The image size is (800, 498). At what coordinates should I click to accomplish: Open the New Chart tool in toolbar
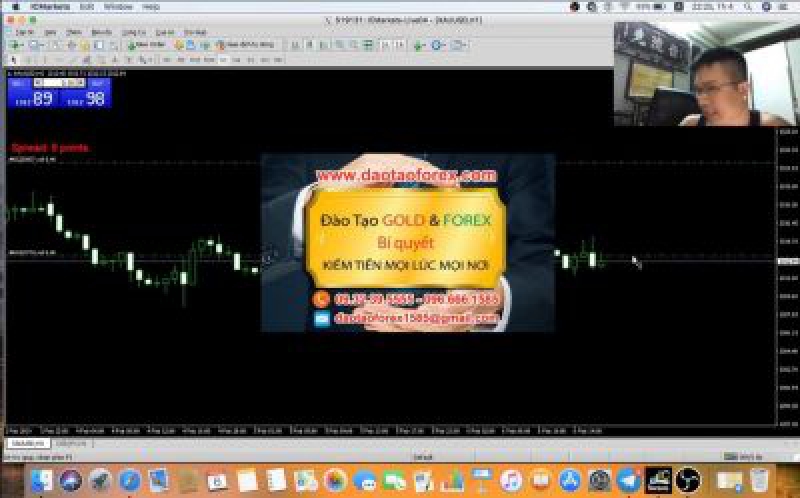coord(15,45)
